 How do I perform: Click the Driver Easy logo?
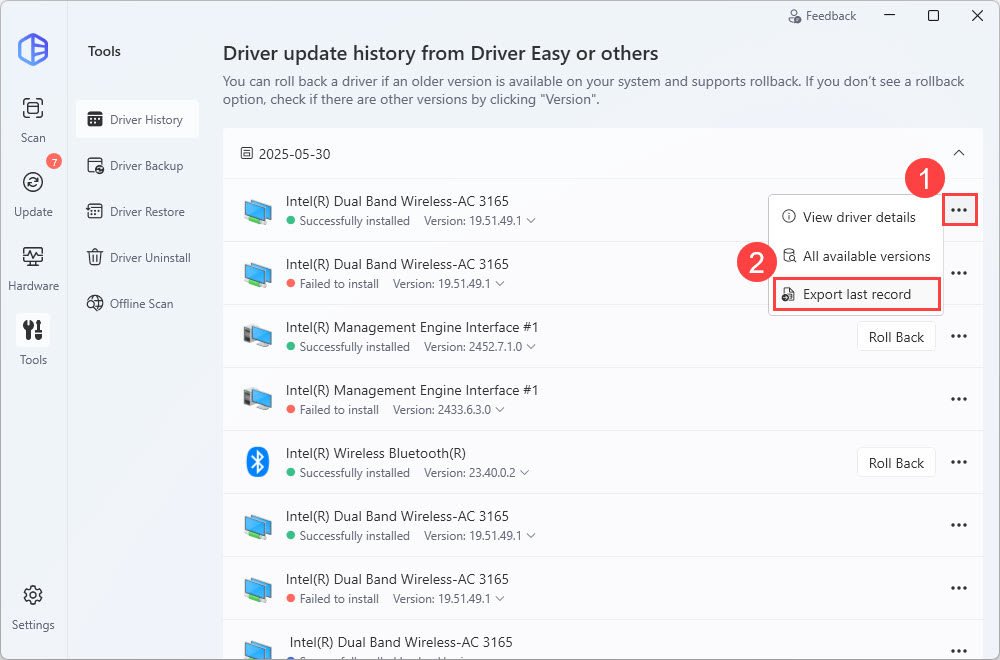(33, 50)
